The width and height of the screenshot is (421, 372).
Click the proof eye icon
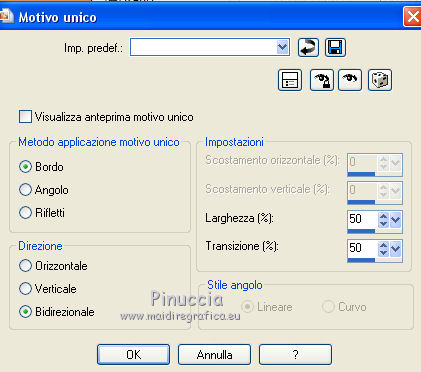(x=350, y=80)
